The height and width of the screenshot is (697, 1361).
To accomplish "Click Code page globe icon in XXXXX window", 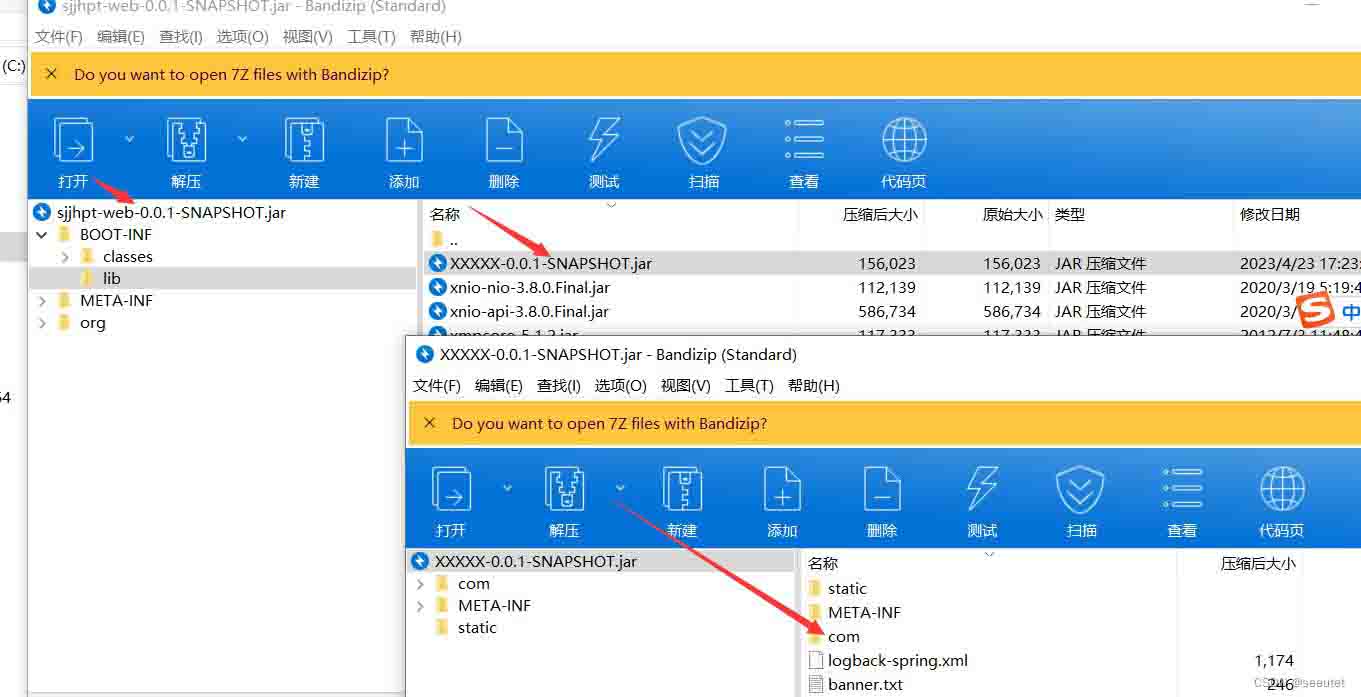I will pos(1282,490).
